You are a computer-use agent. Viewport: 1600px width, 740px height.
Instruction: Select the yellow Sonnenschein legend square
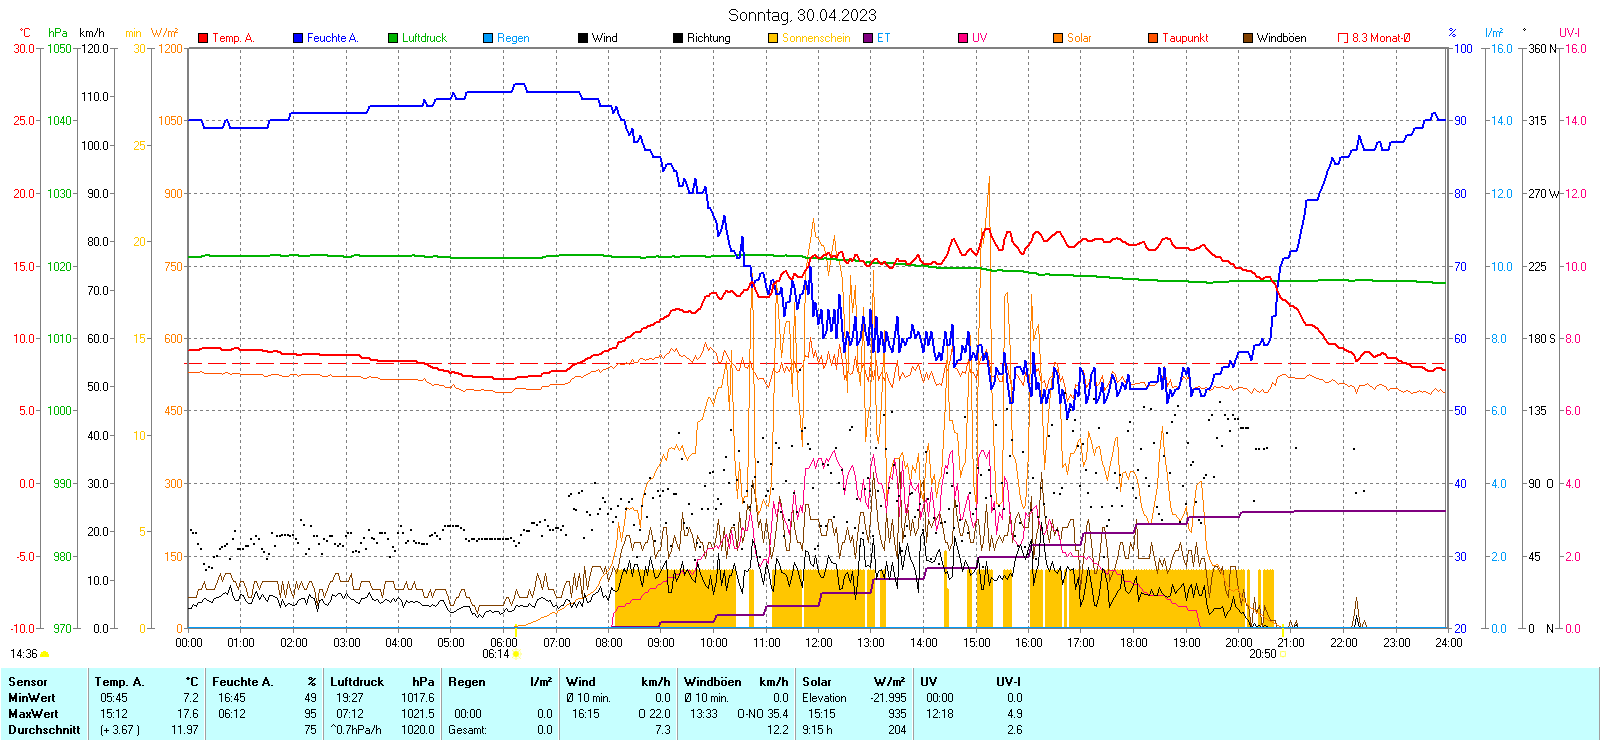click(773, 38)
